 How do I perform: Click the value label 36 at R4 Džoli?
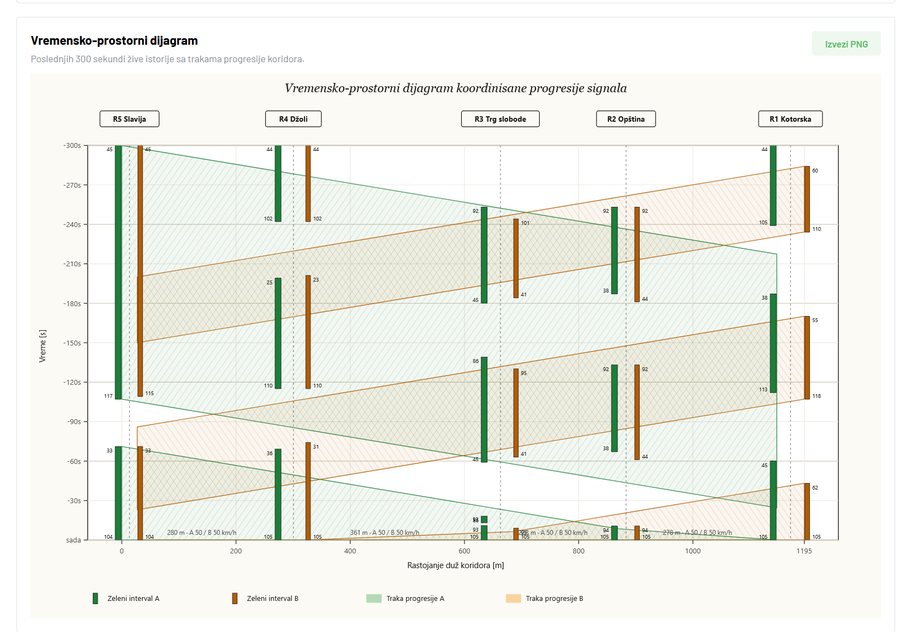(270, 453)
